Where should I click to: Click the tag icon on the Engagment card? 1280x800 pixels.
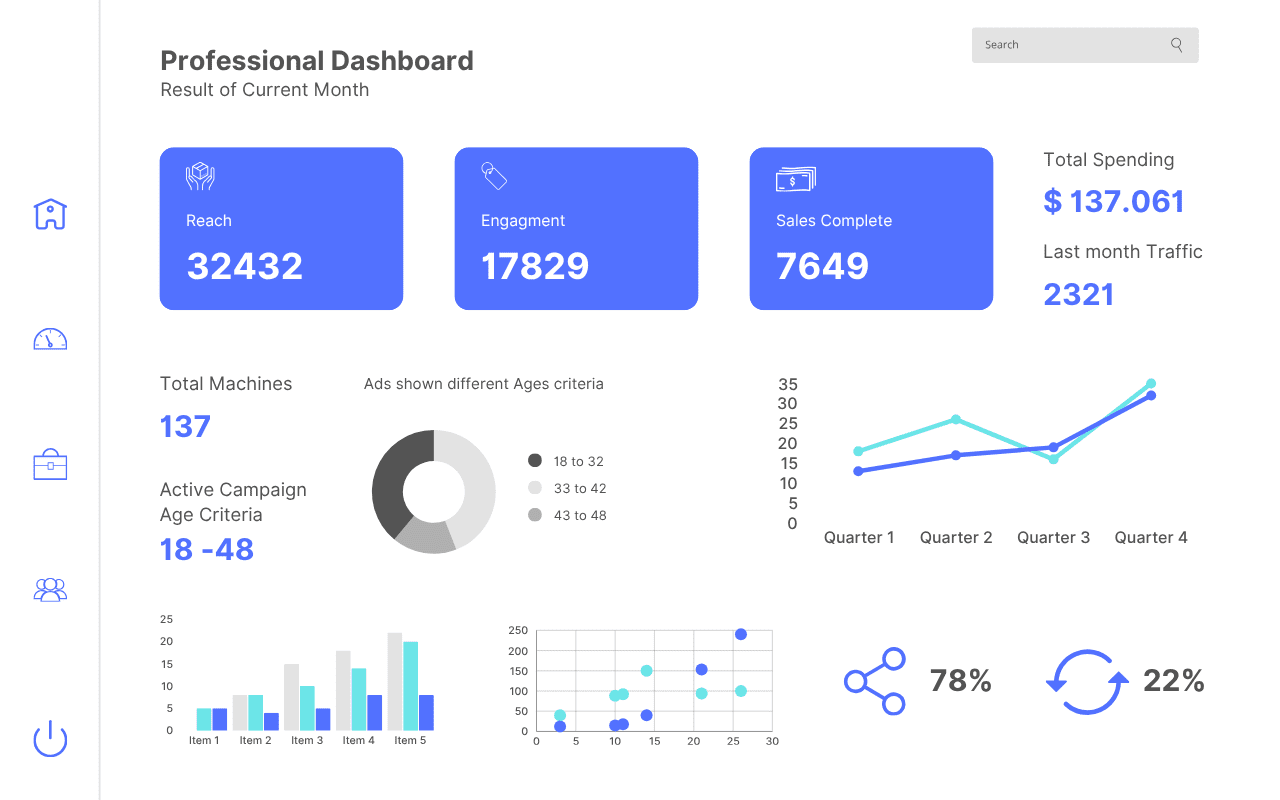click(x=494, y=174)
